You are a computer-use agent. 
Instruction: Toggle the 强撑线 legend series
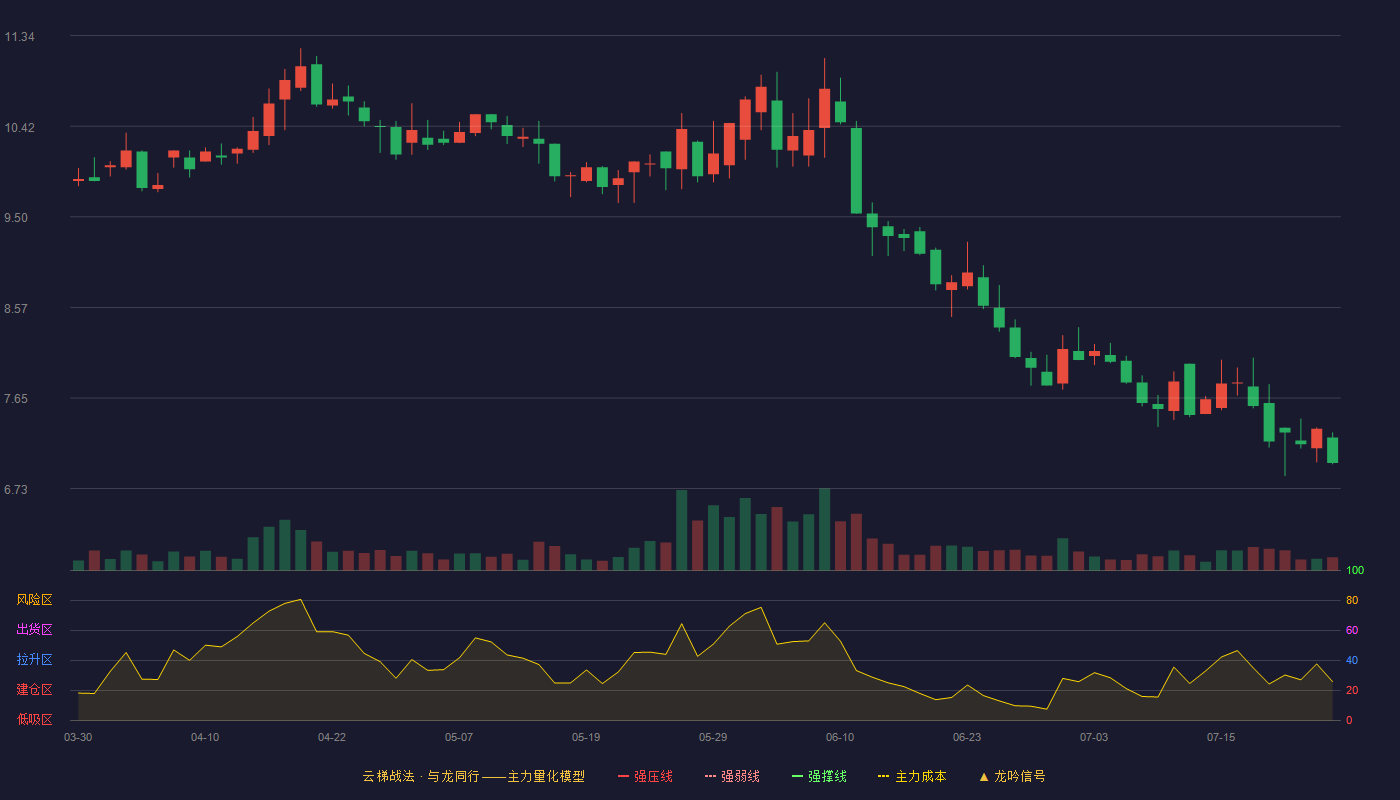tap(819, 776)
